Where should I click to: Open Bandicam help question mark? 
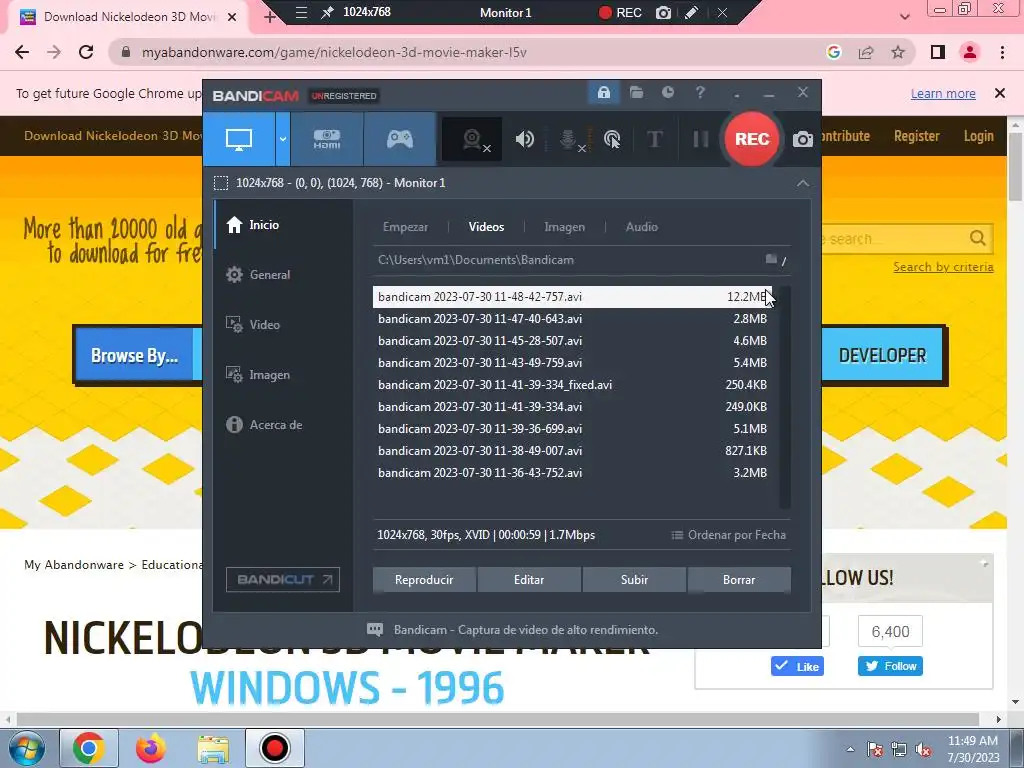(700, 92)
